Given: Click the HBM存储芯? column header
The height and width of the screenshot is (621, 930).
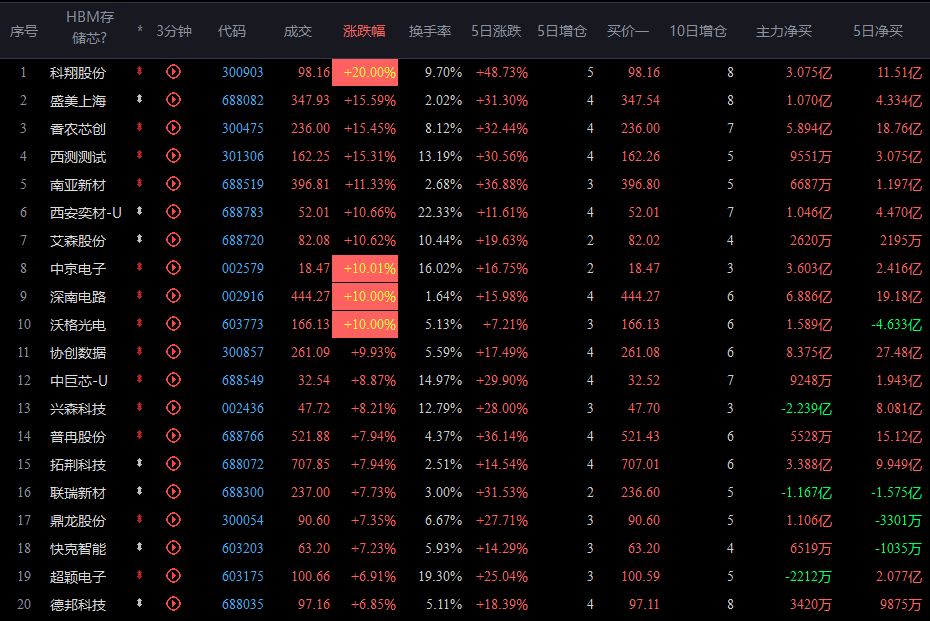Looking at the screenshot, I should (x=90, y=27).
